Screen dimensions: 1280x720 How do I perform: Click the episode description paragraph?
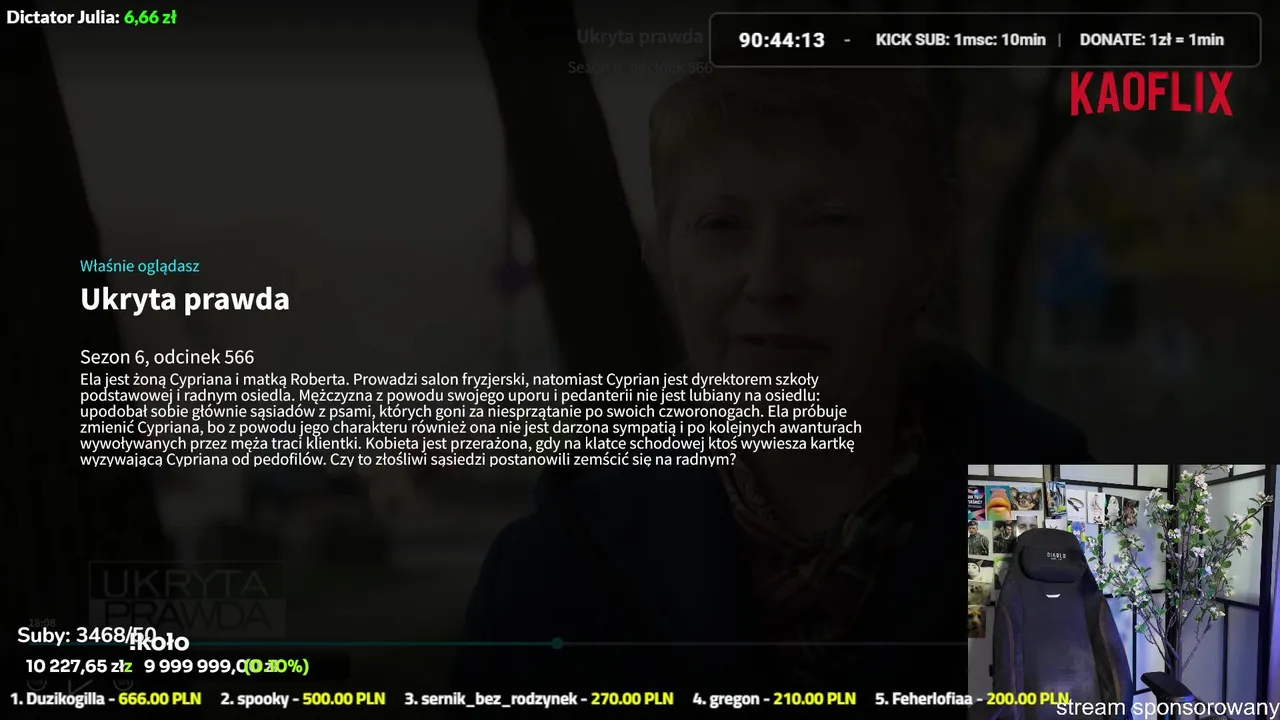[471, 420]
